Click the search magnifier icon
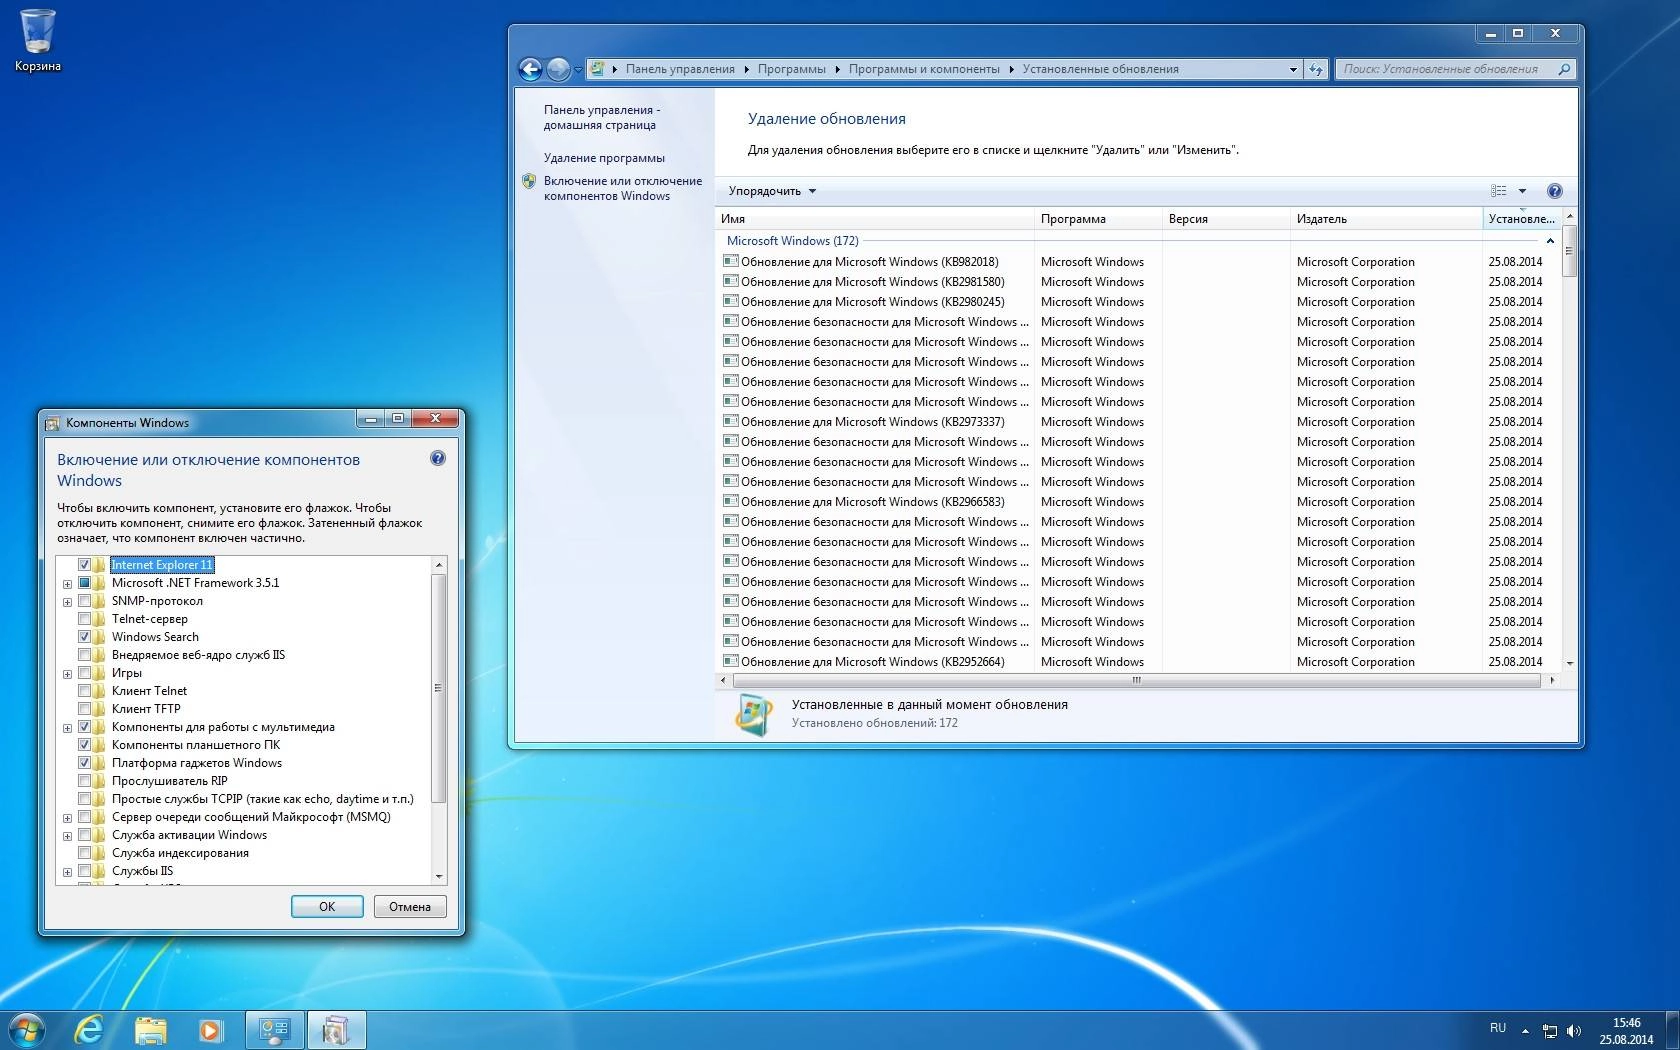 (x=1564, y=69)
